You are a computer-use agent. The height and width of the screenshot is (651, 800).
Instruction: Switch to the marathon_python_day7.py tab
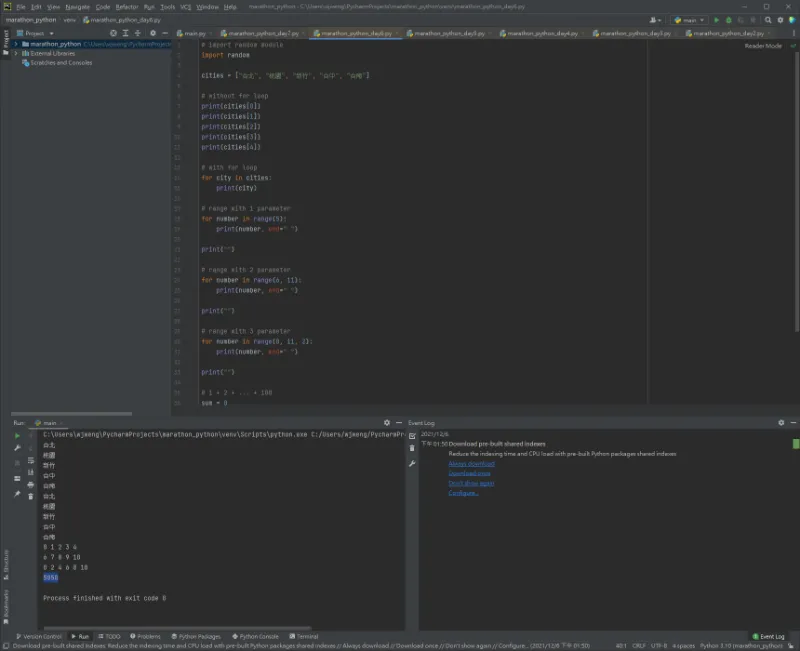point(263,33)
